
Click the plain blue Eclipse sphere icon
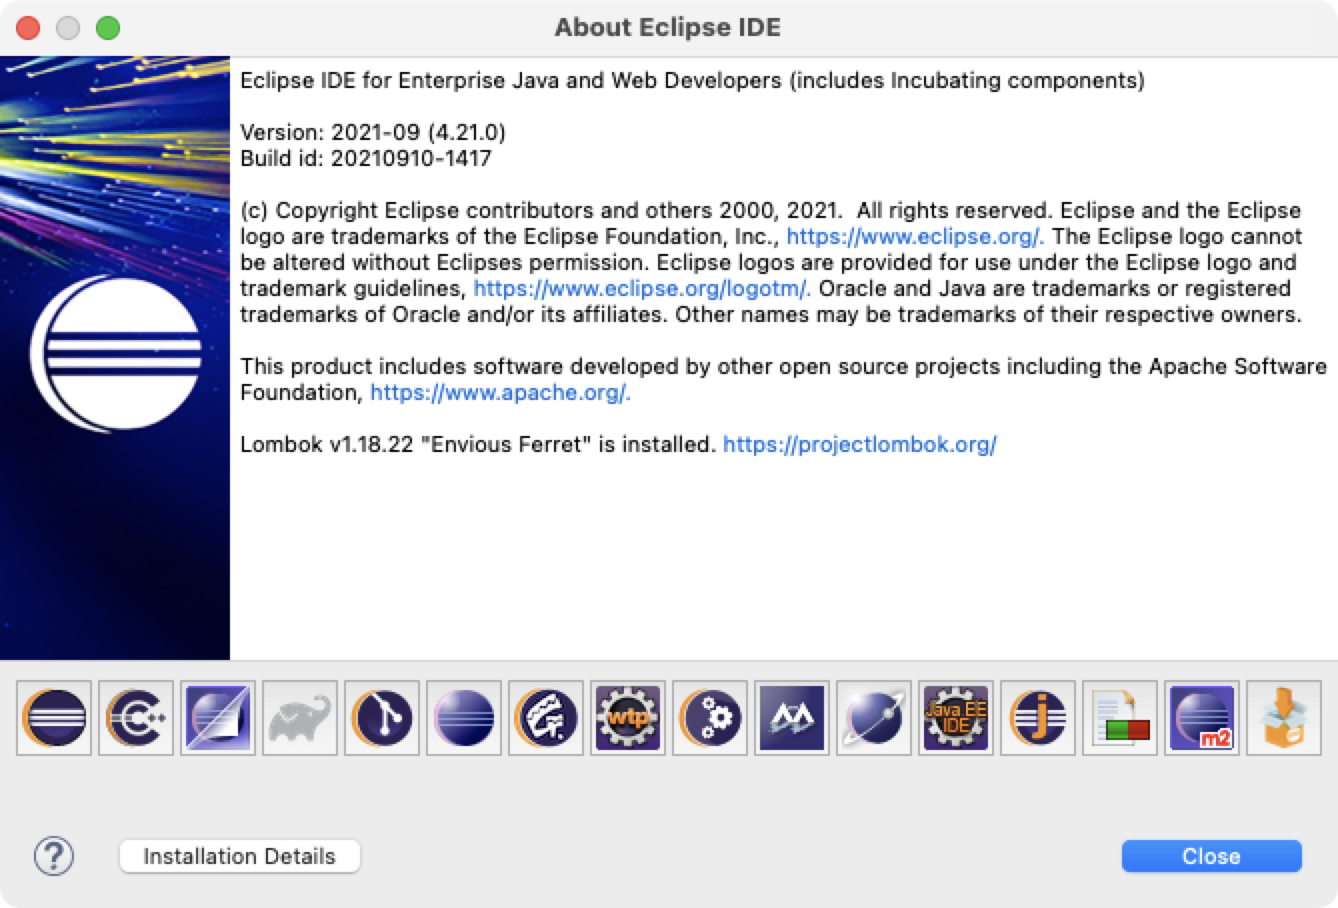464,718
